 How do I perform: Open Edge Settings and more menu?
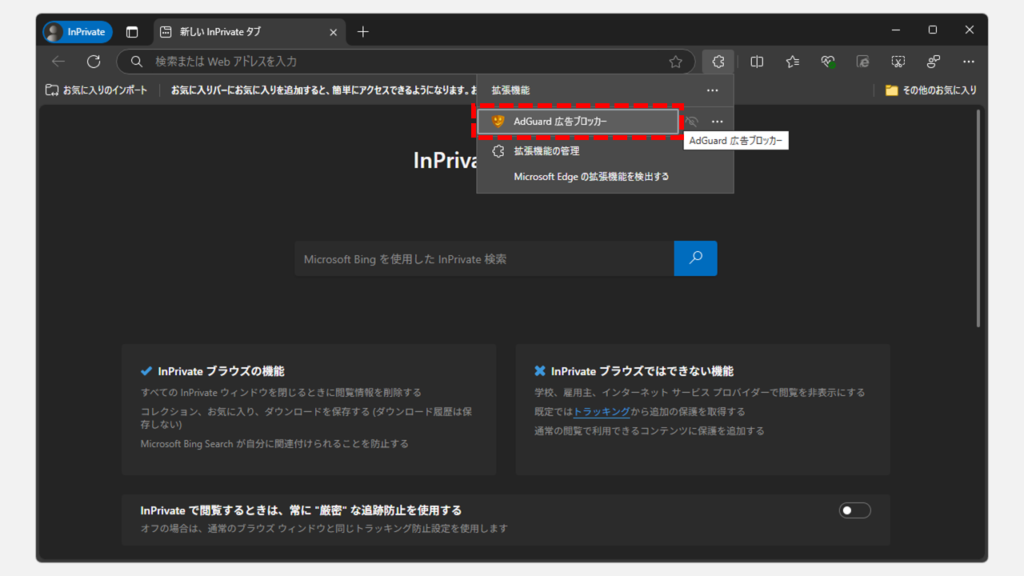(x=967, y=62)
